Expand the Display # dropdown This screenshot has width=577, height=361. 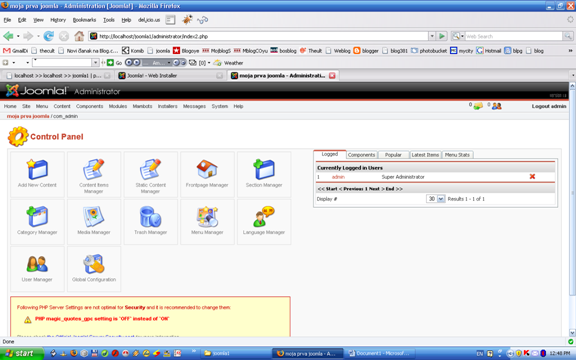[x=440, y=199]
